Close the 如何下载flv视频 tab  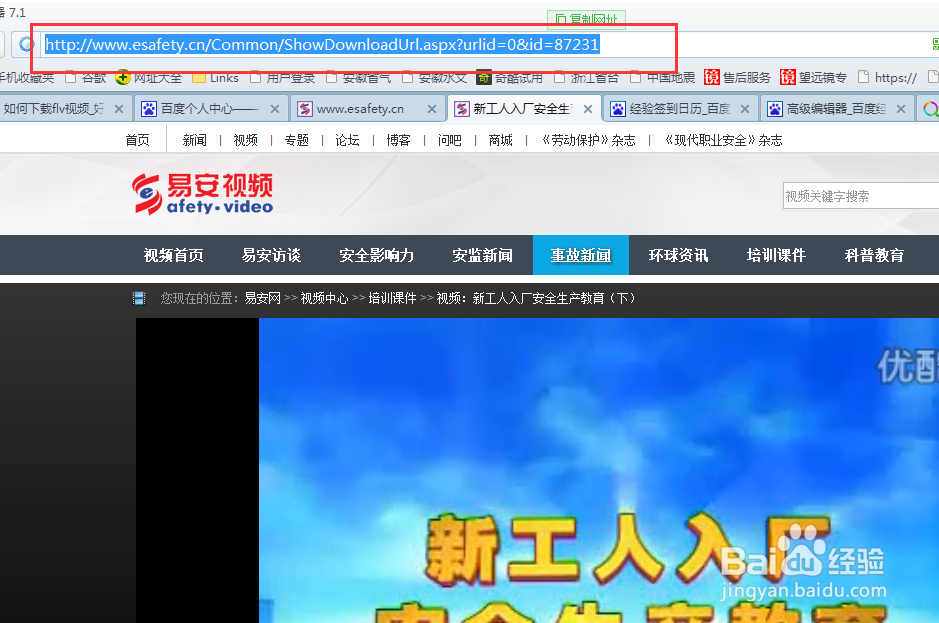click(x=119, y=109)
